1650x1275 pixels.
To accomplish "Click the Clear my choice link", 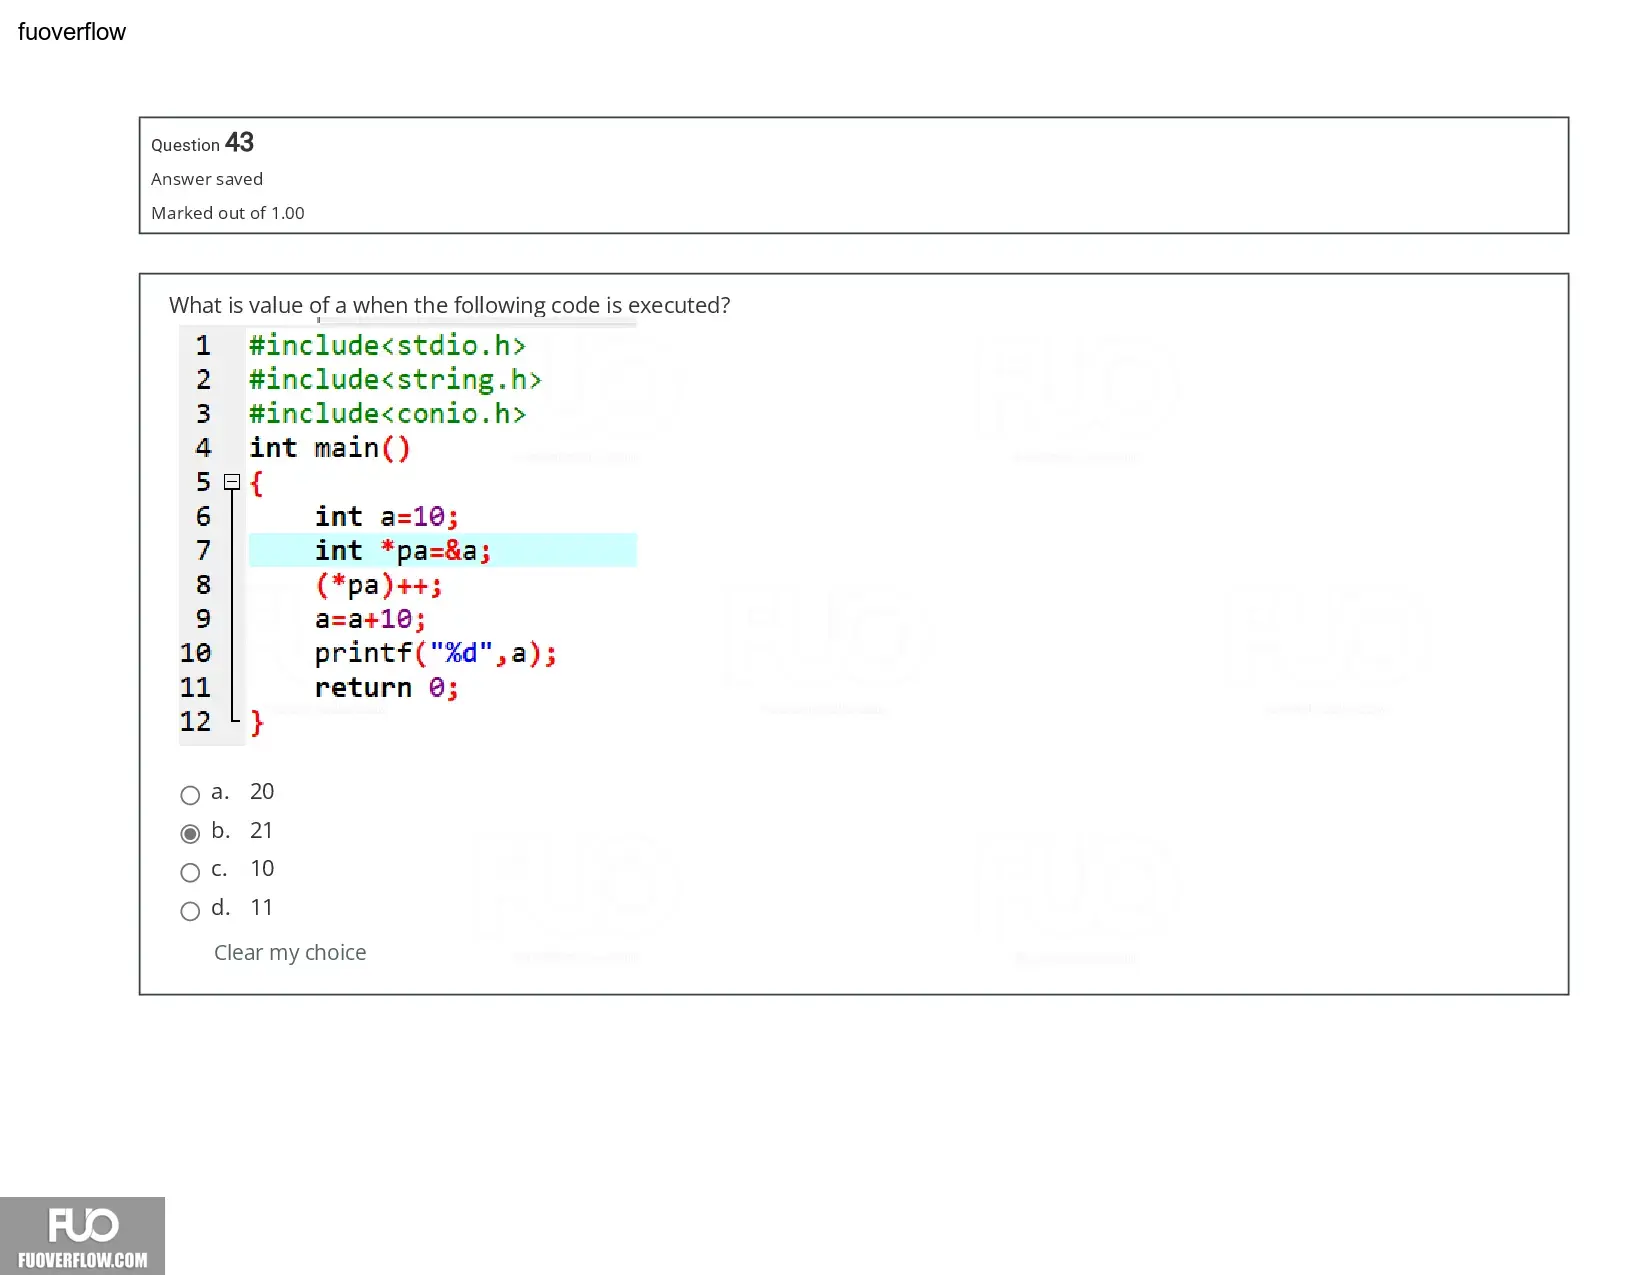I will [290, 952].
